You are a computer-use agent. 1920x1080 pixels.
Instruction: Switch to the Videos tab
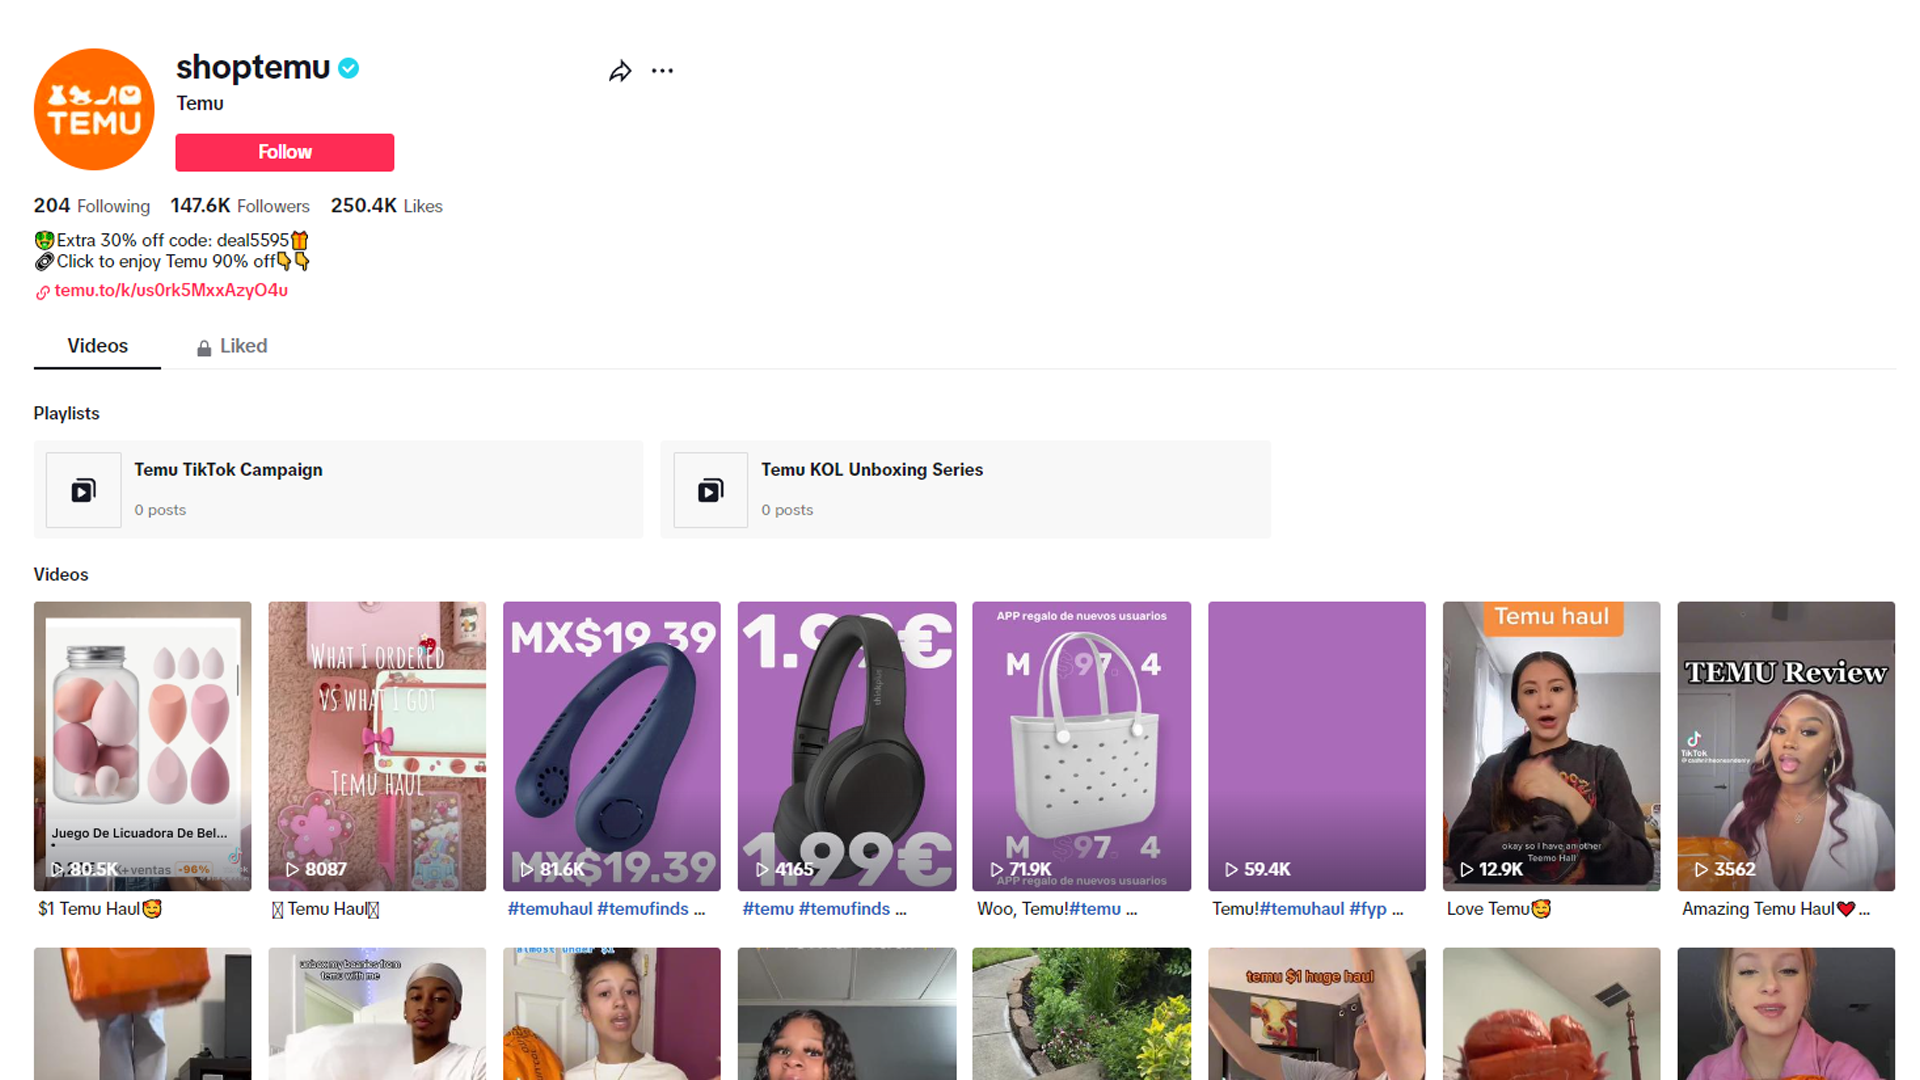point(97,346)
